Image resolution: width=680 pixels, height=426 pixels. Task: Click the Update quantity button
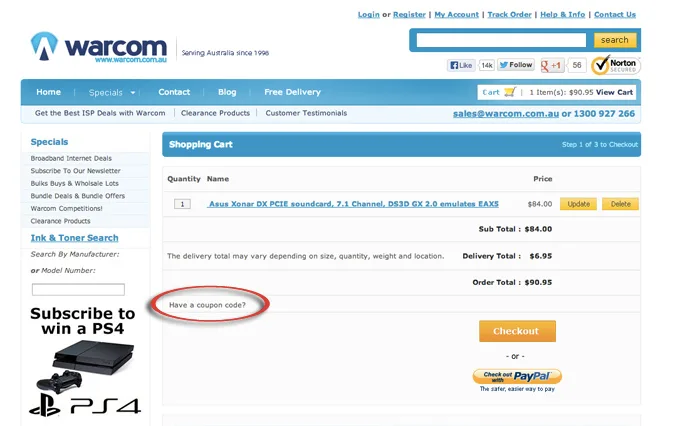[578, 204]
